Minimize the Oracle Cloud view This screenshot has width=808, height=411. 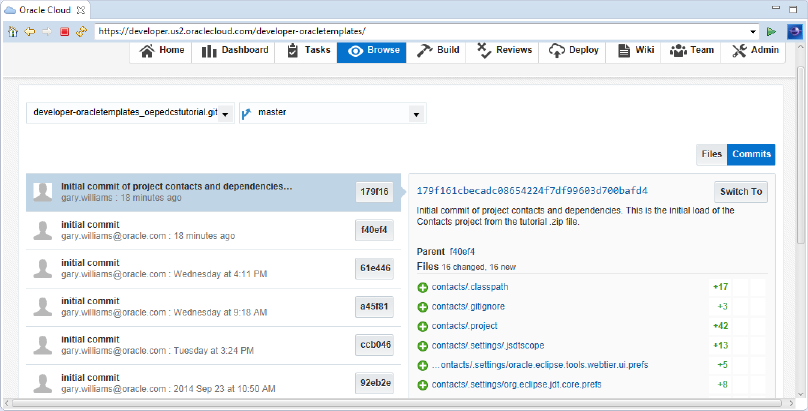pyautogui.click(x=776, y=8)
